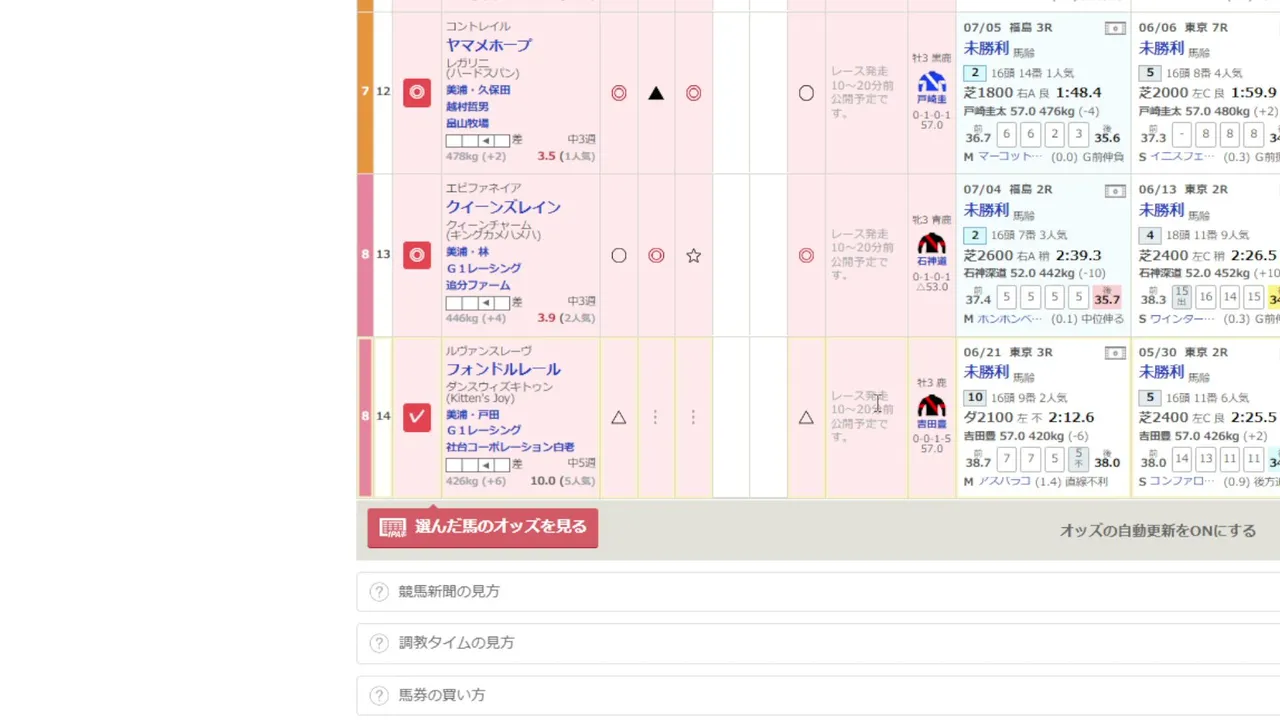
Task: Open trainer link 美浦・戸田
Action: point(472,414)
